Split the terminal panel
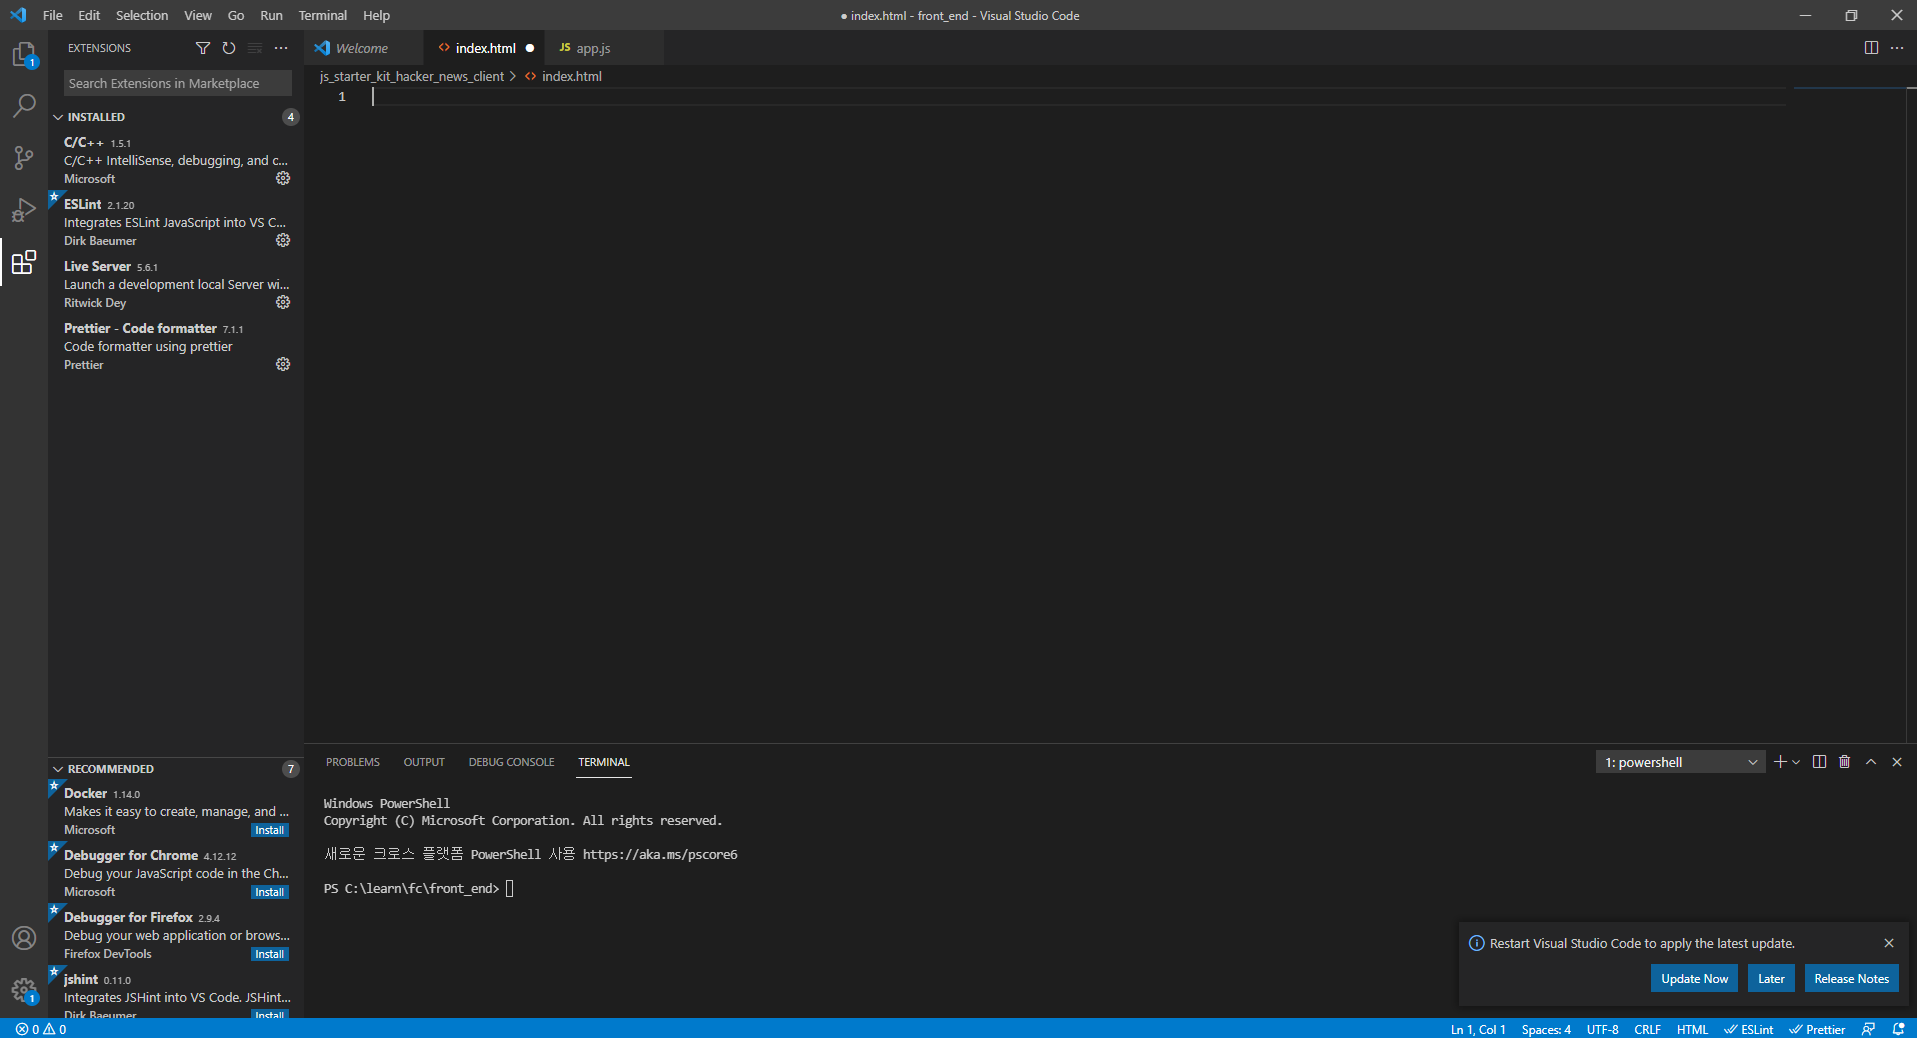The width and height of the screenshot is (1917, 1038). tap(1819, 762)
